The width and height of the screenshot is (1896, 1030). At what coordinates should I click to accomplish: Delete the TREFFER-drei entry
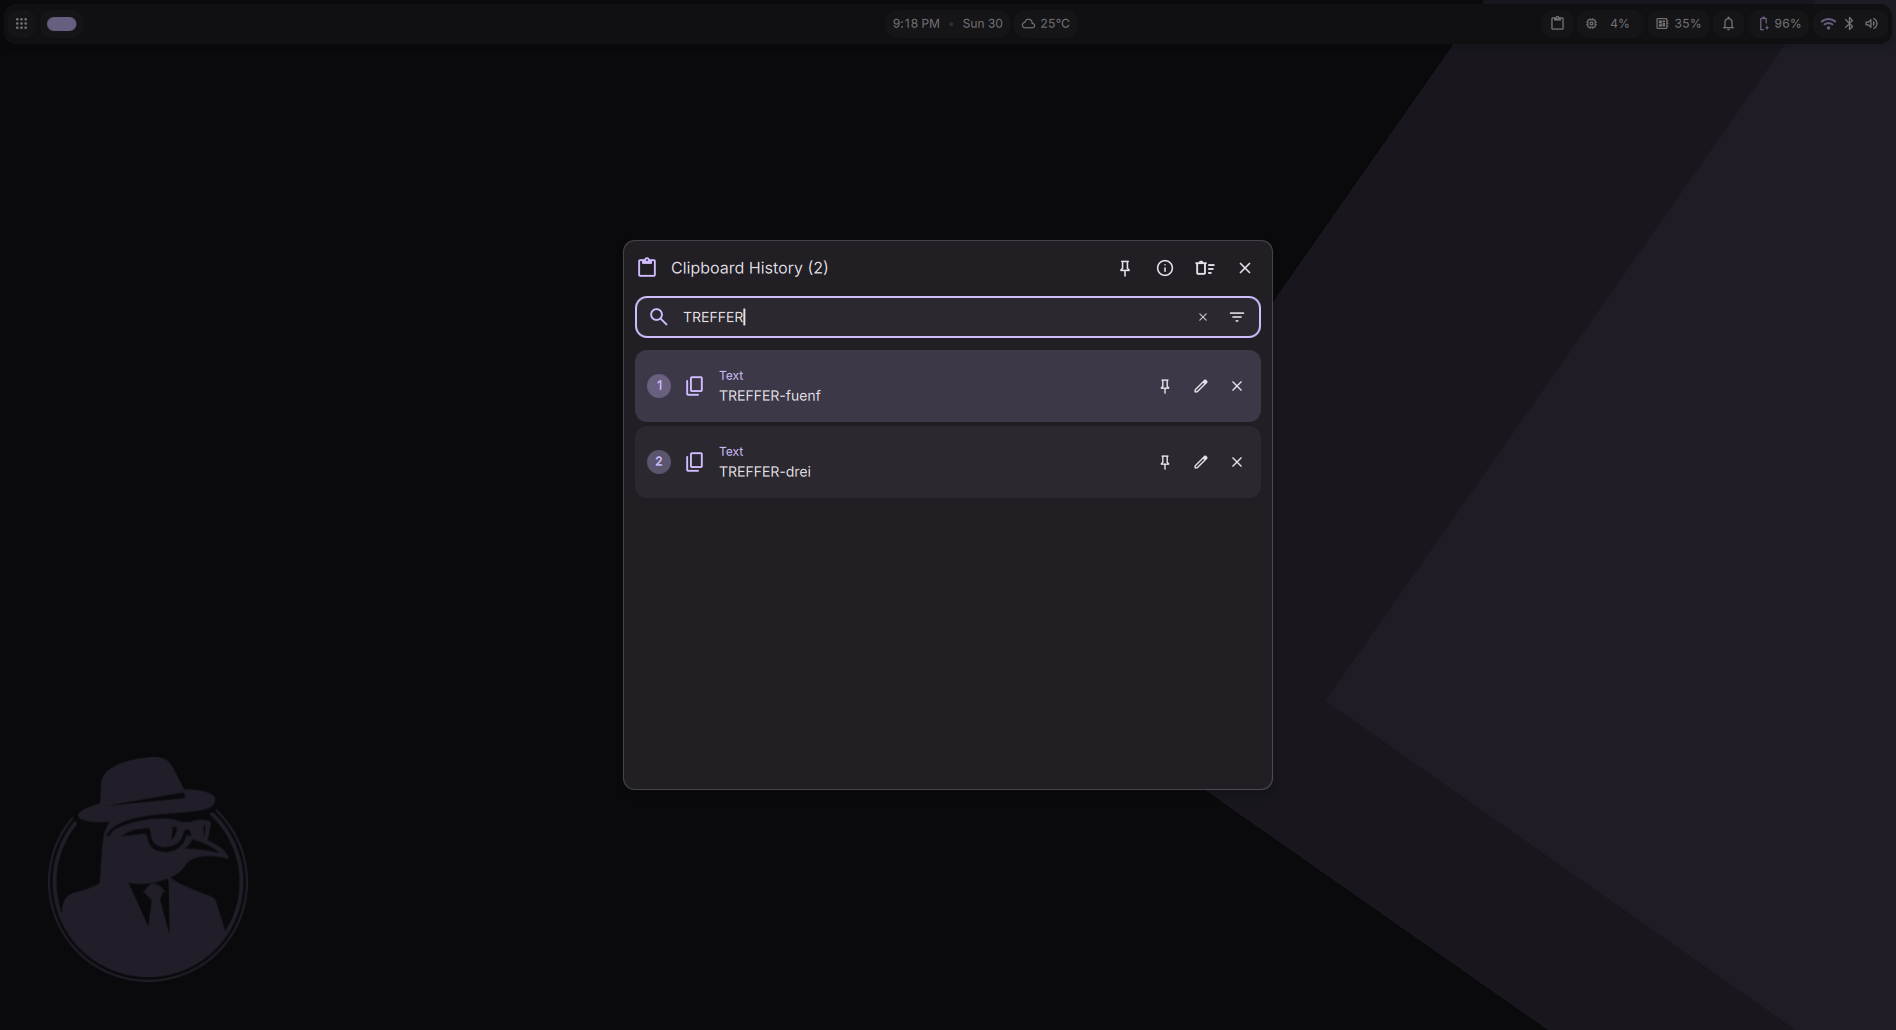click(x=1237, y=462)
